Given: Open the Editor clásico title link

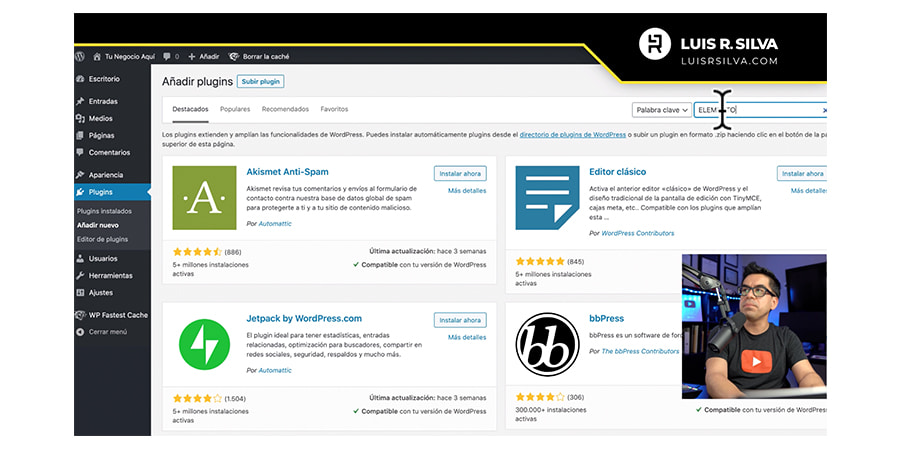Looking at the screenshot, I should [618, 172].
